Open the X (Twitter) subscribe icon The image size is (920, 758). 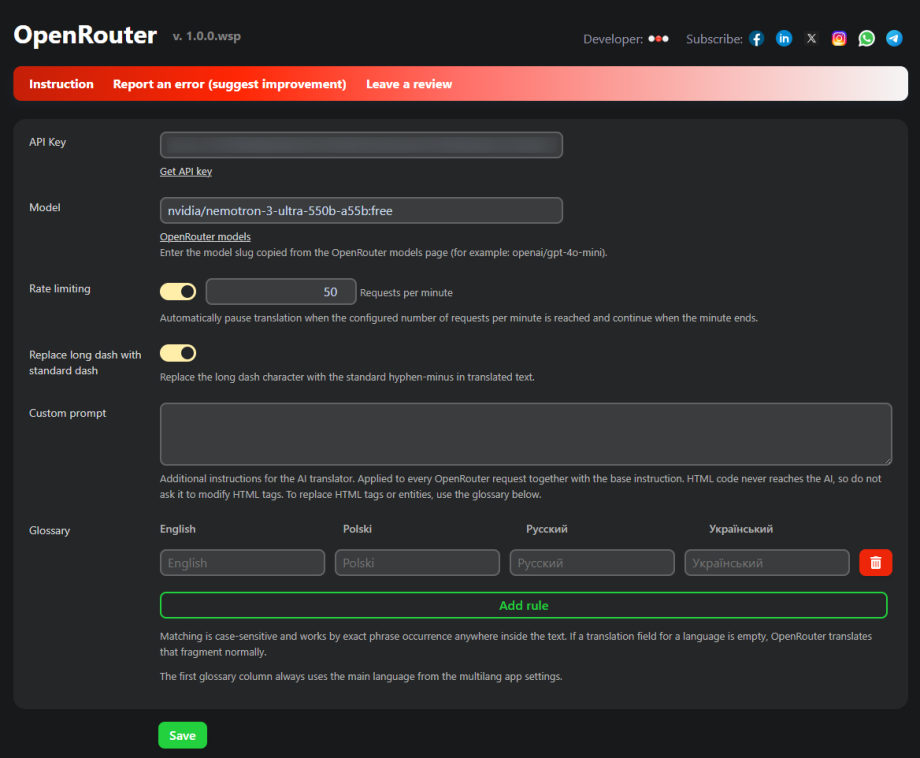pyautogui.click(x=811, y=39)
